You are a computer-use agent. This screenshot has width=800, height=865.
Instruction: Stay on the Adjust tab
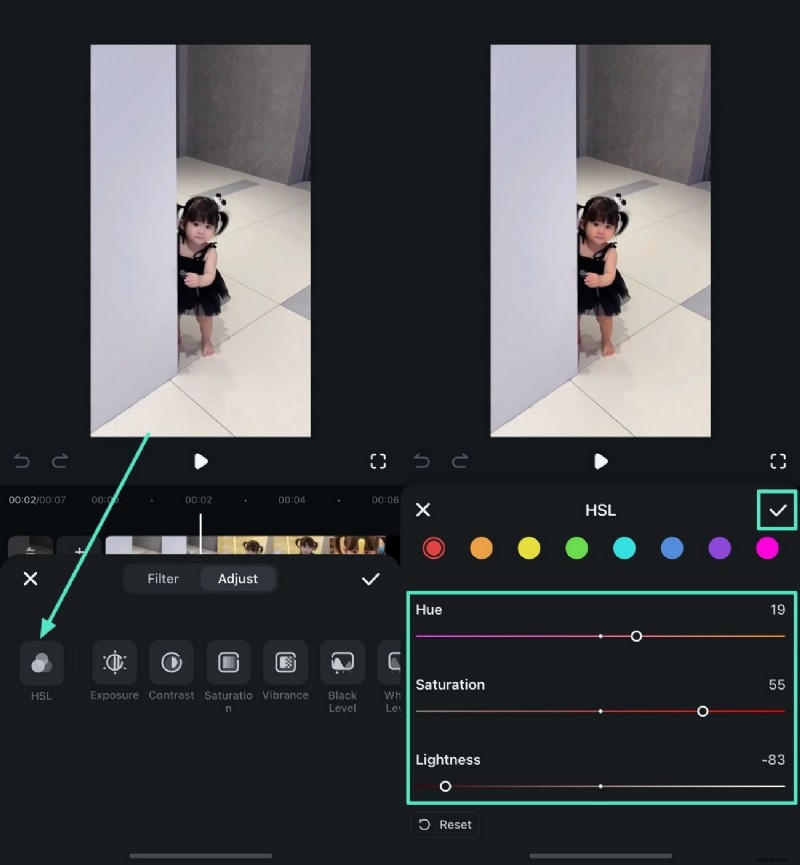click(238, 578)
